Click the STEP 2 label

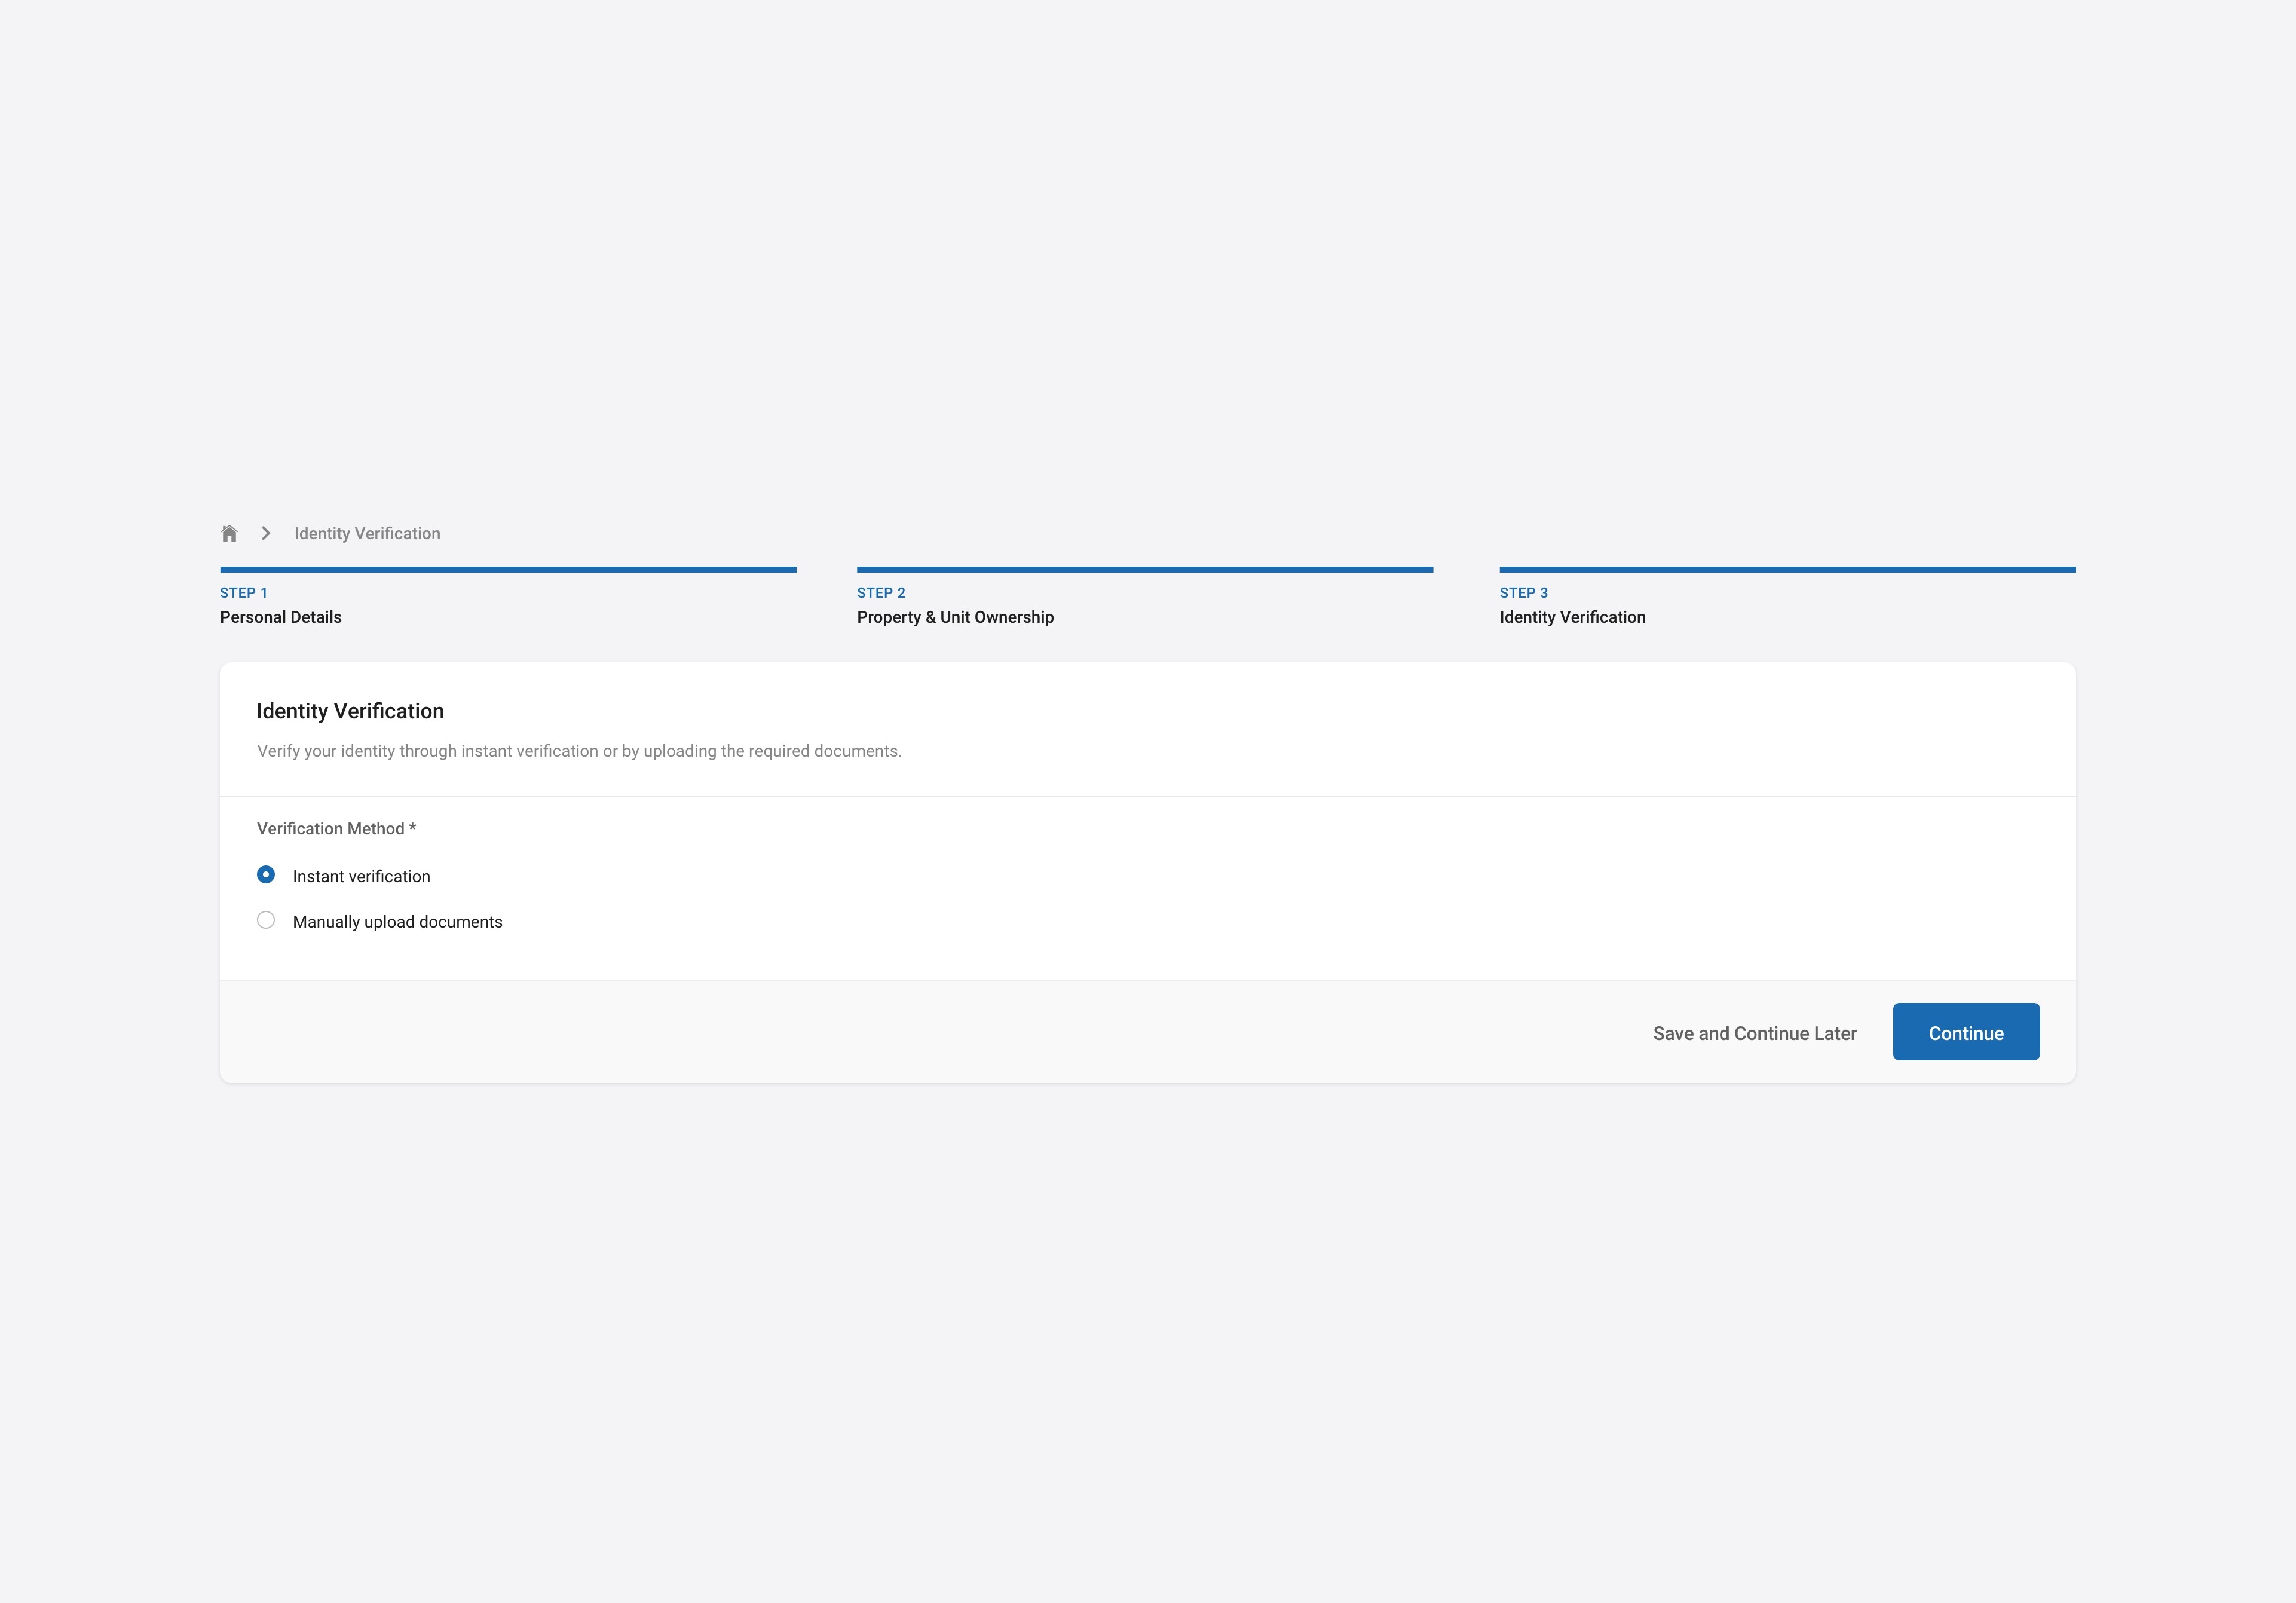[x=881, y=593]
